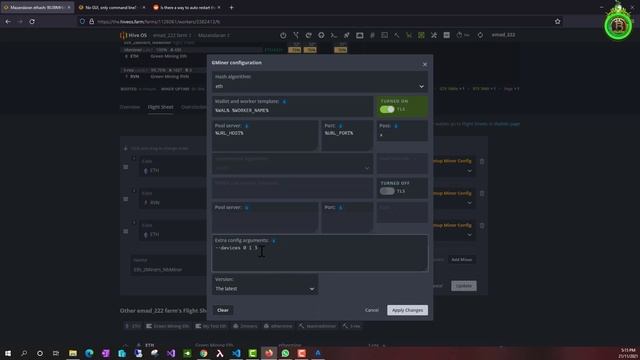The image size is (640, 360).
Task: Click the remote monitor icon in Hive toolbar
Action: point(360,36)
